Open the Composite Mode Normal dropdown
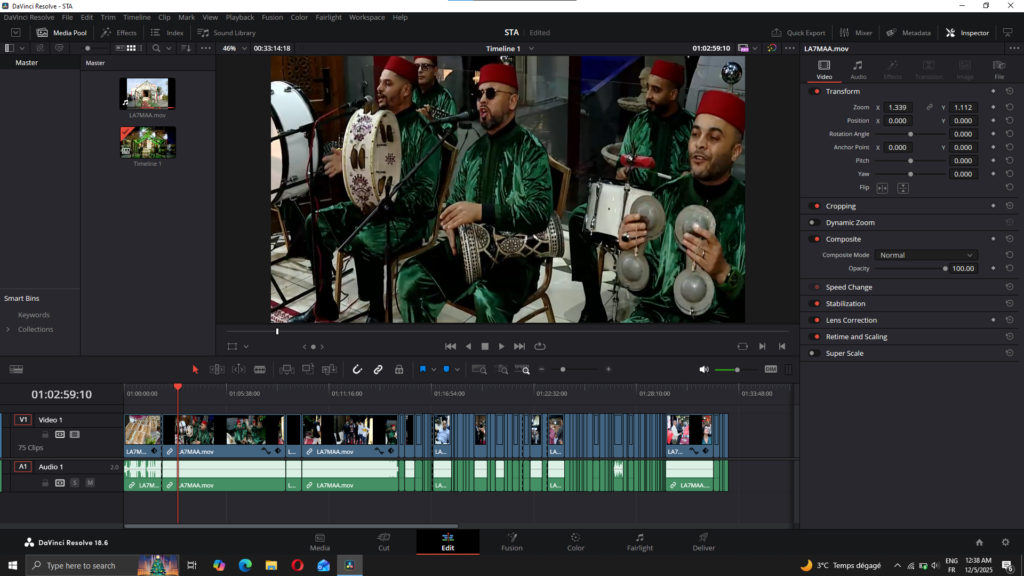The image size is (1024, 576). pos(925,255)
